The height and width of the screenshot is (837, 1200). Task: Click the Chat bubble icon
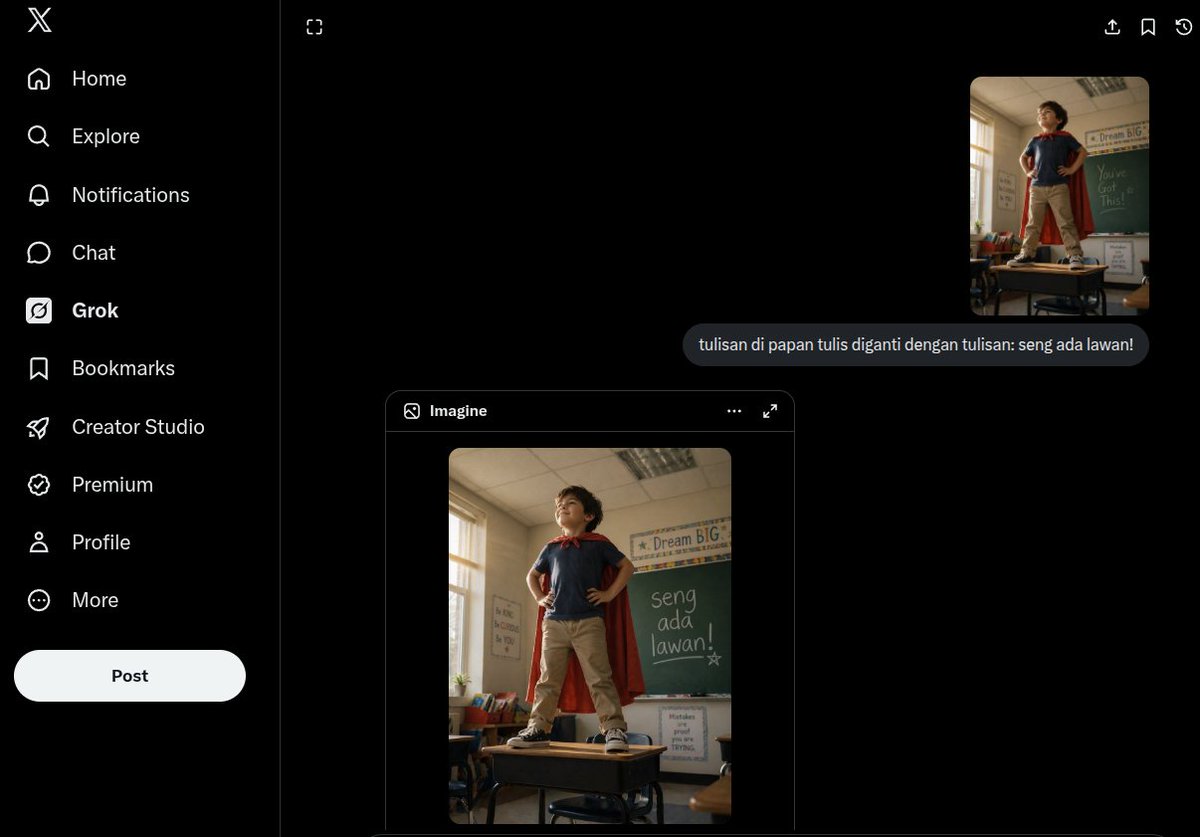tap(39, 253)
